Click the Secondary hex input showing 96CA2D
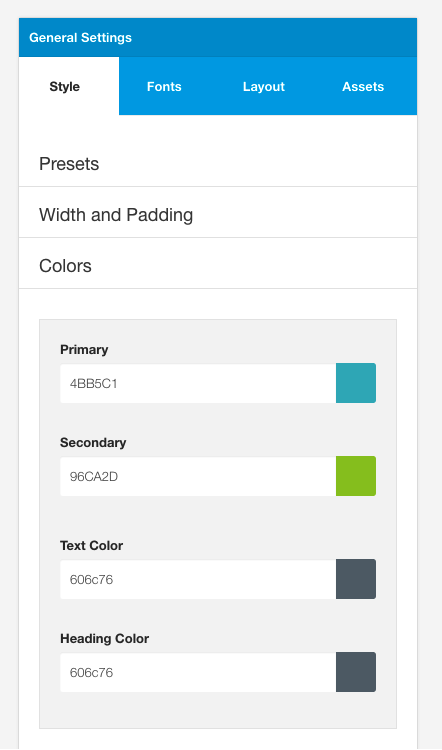Image resolution: width=442 pixels, height=750 pixels. (198, 476)
